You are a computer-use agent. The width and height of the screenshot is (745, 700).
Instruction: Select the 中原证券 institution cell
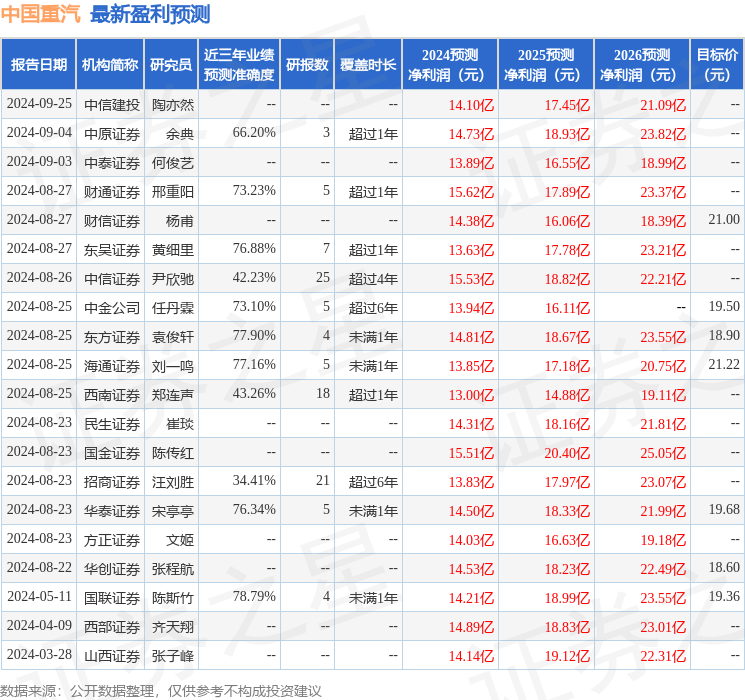(x=112, y=134)
